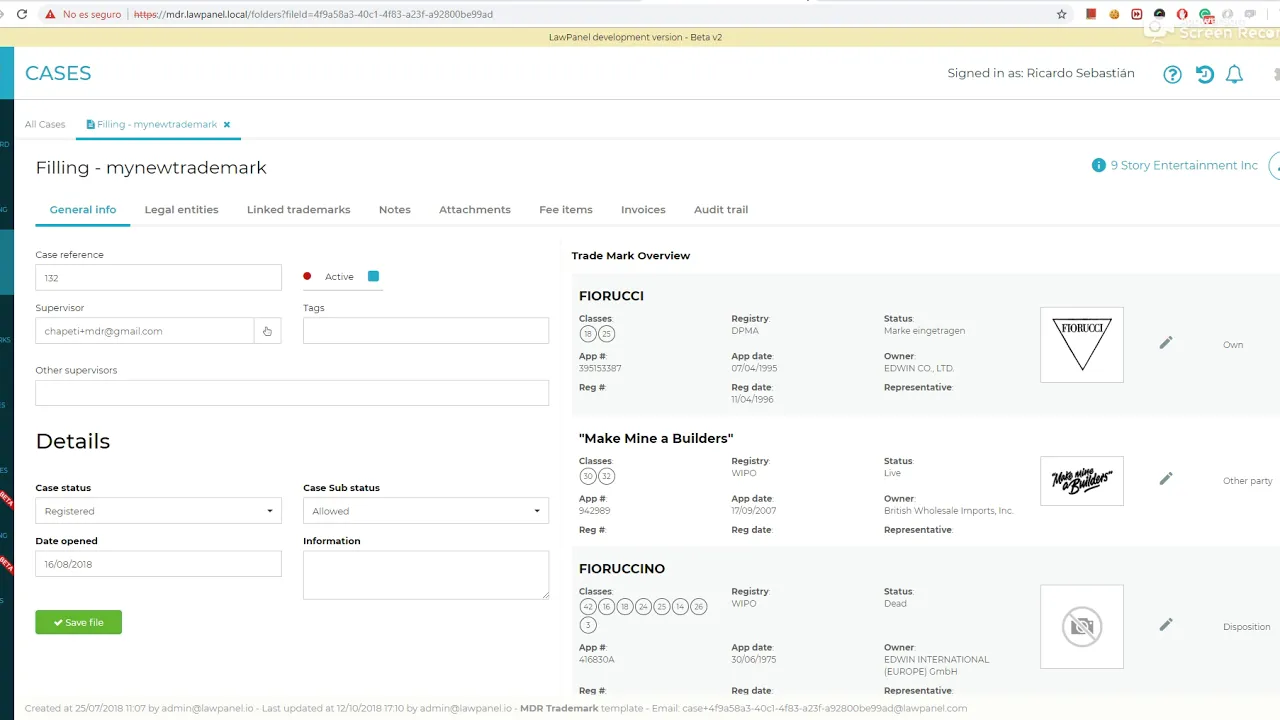The width and height of the screenshot is (1280, 720).
Task: Click the 'Other party' label
Action: click(1247, 481)
